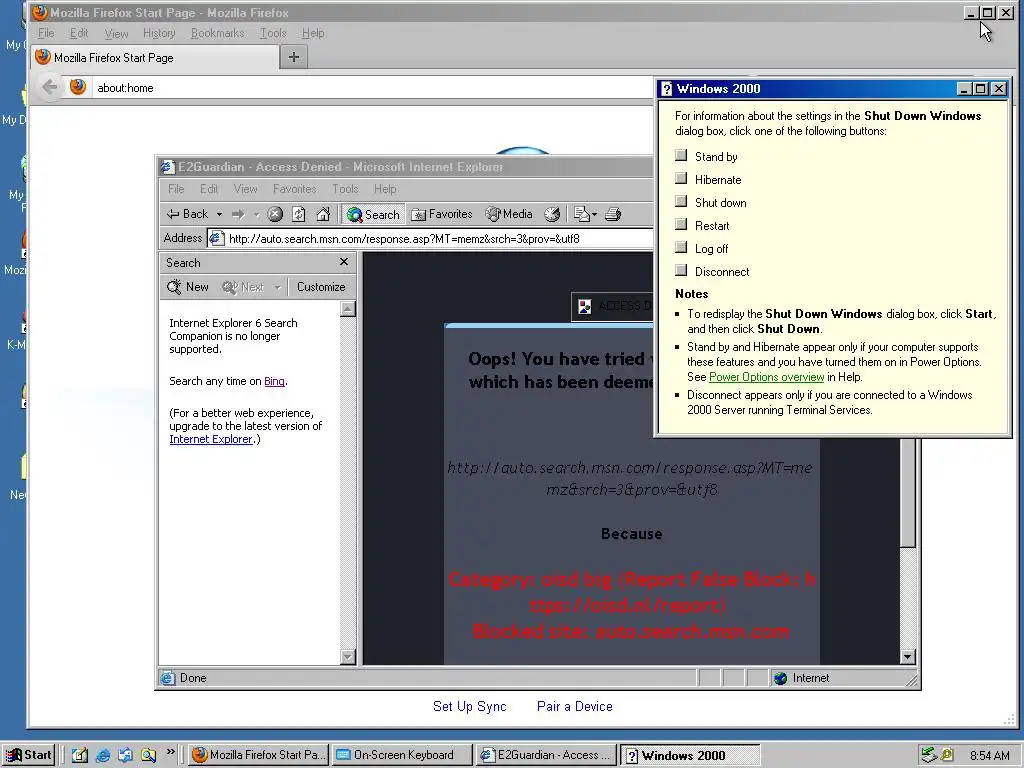Screen dimensions: 1024x768
Task: Click the Firefox site identity icon
Action: 78,87
